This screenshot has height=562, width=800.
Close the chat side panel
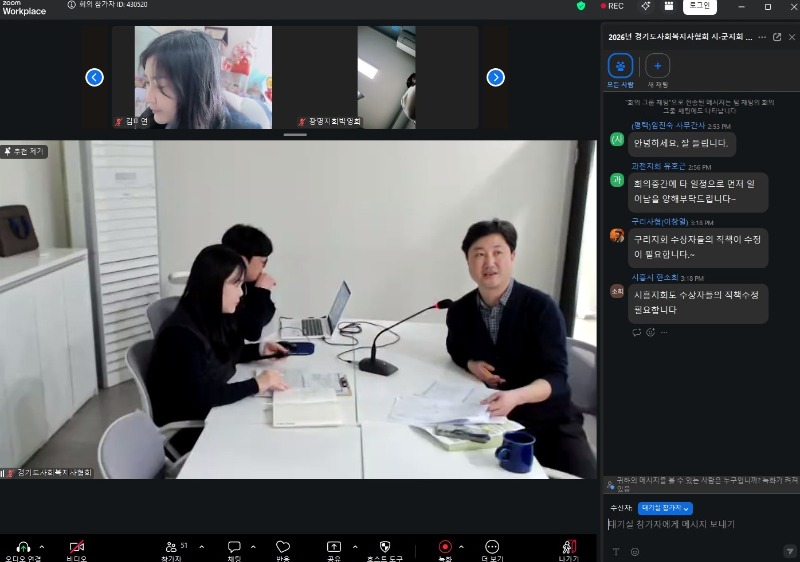[x=792, y=37]
